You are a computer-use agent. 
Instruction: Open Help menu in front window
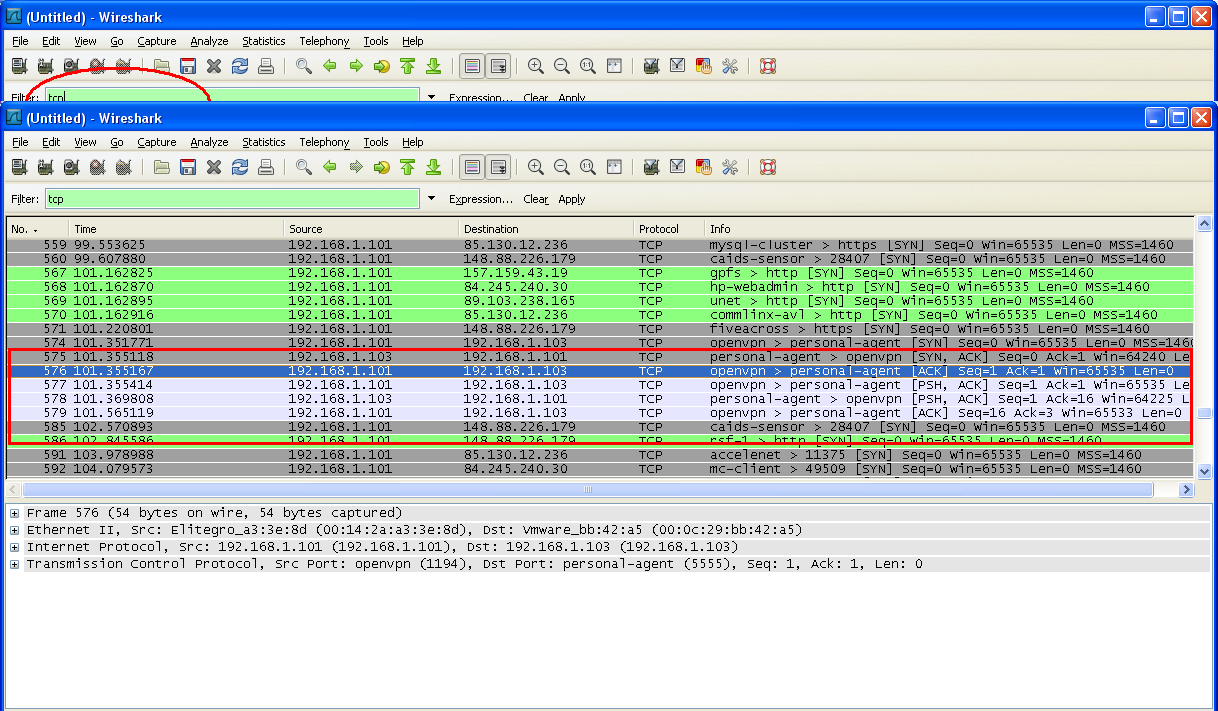(413, 142)
